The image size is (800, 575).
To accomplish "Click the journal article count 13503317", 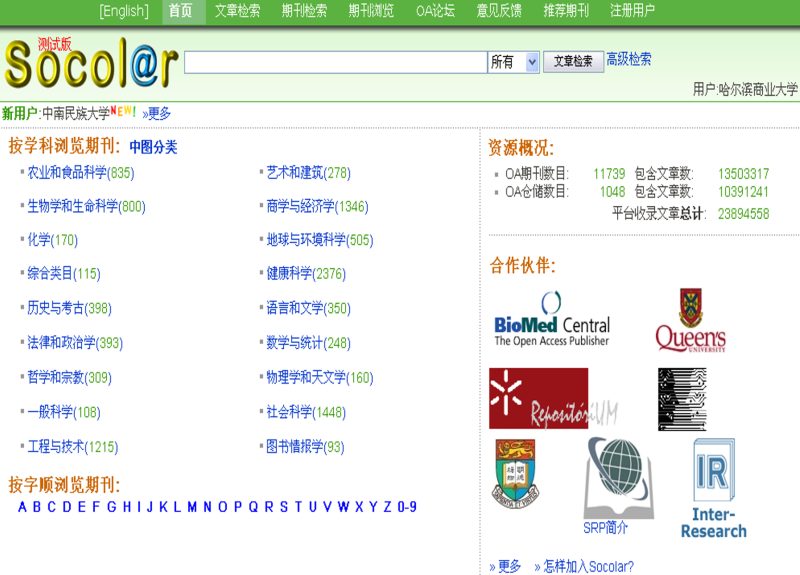I will point(743,174).
